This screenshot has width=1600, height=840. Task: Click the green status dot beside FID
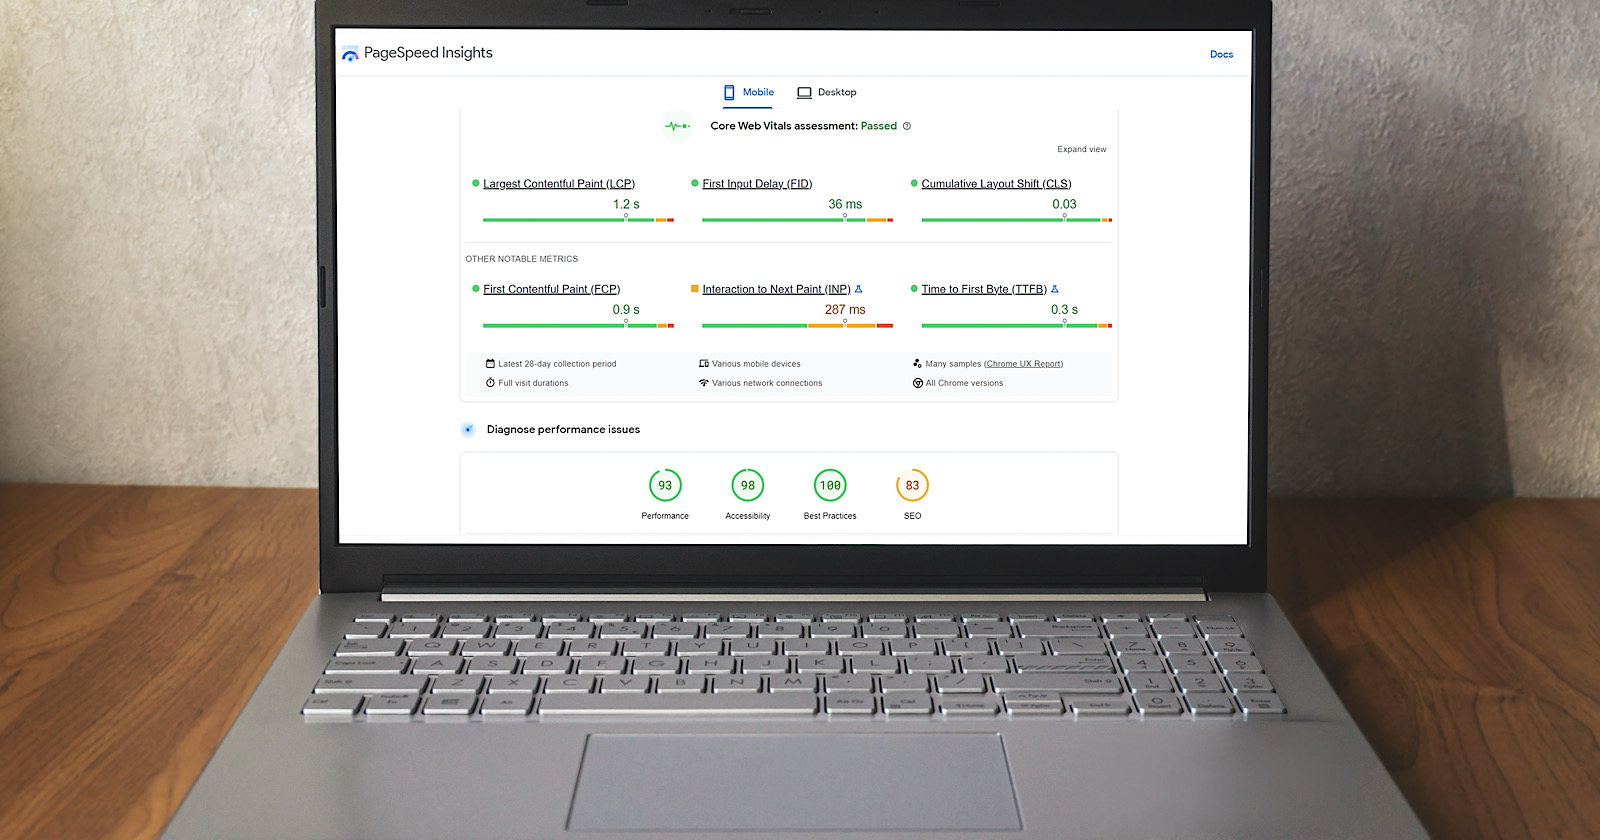point(695,183)
